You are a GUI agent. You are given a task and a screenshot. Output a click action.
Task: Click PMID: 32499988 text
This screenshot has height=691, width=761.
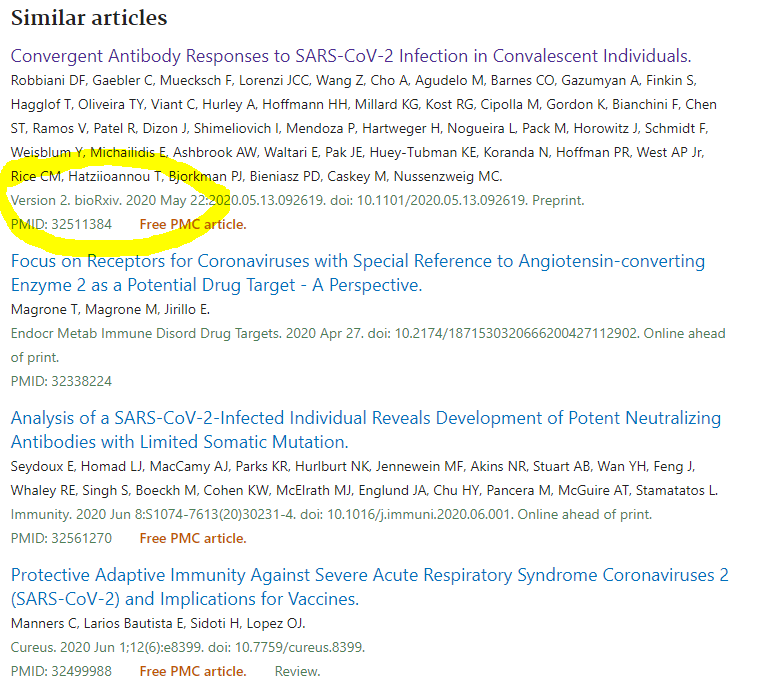[61, 671]
